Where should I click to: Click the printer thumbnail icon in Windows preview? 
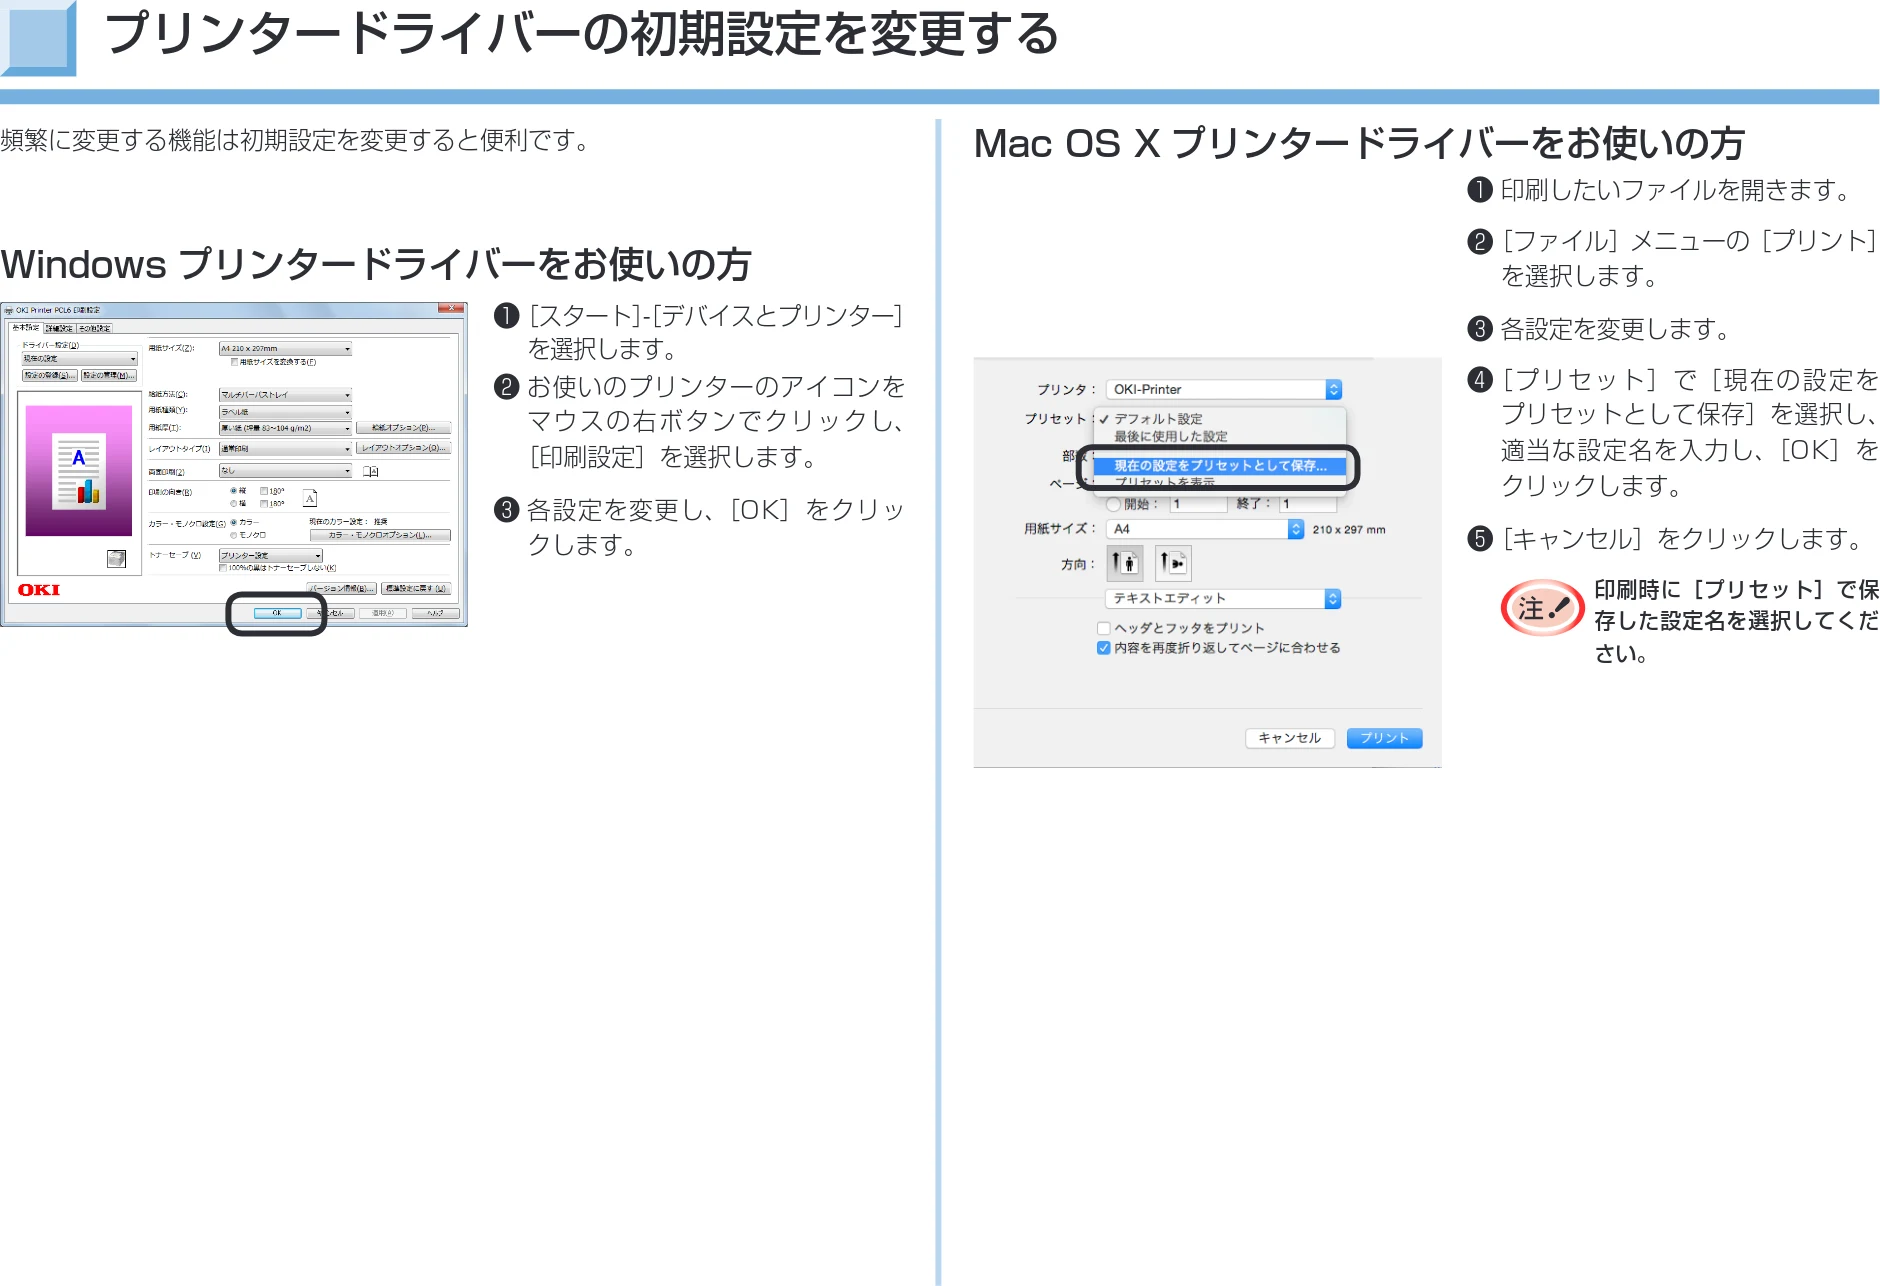tap(116, 558)
